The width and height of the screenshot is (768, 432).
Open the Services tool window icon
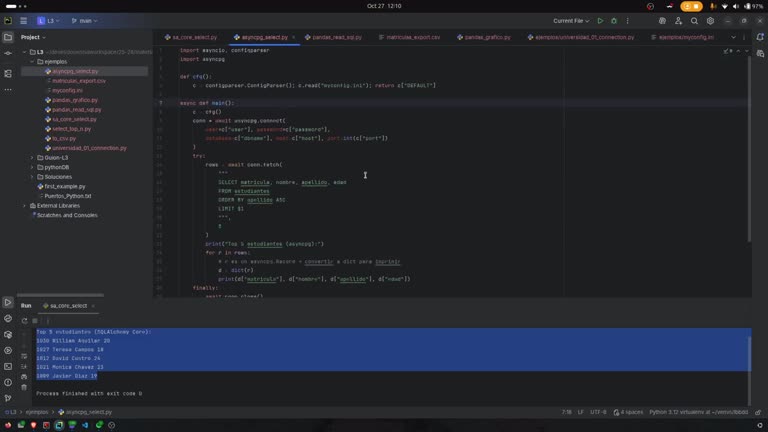pos(8,351)
